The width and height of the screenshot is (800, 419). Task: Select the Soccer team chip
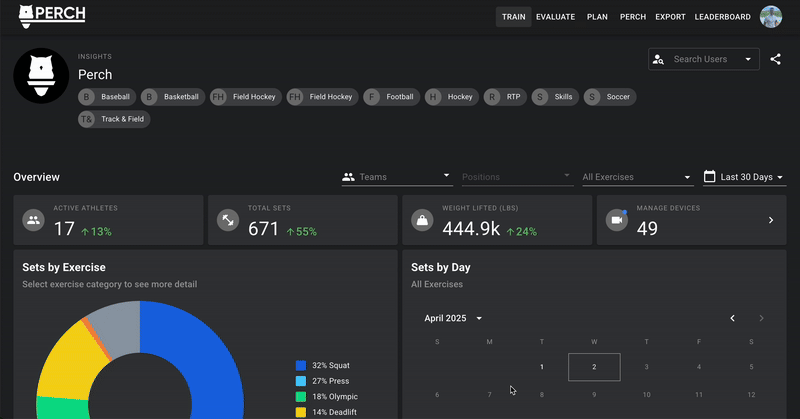point(610,97)
